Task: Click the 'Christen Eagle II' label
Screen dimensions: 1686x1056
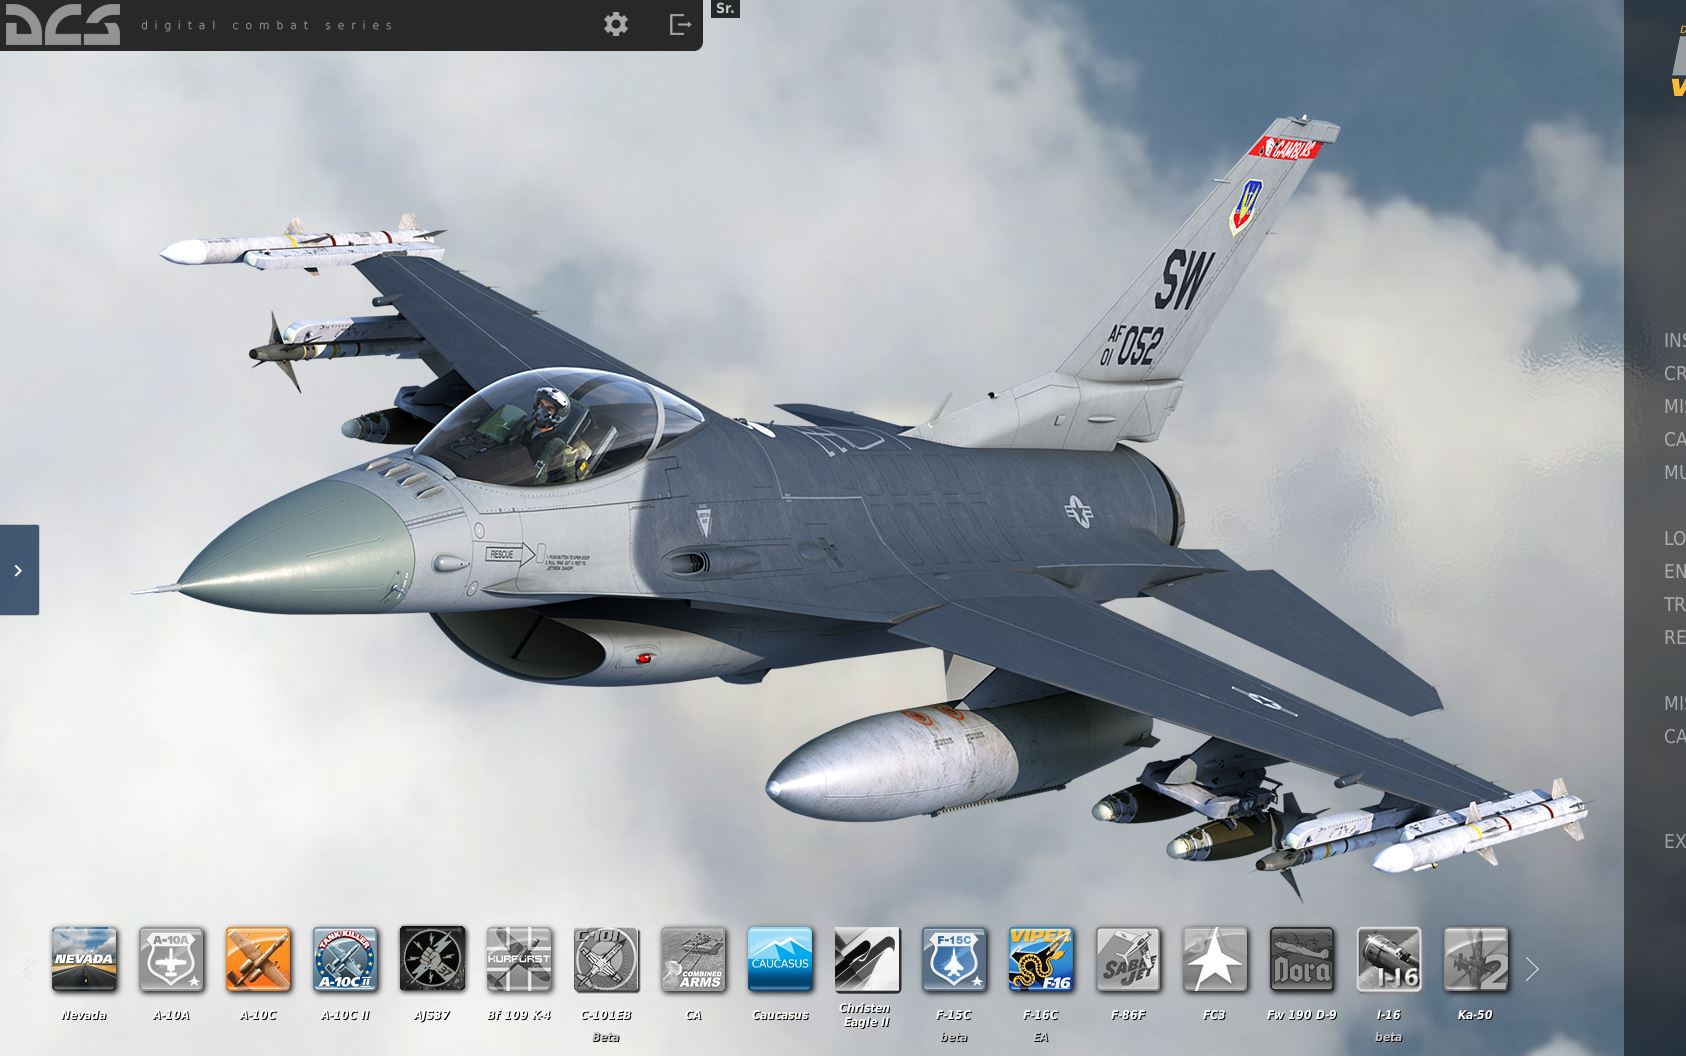Action: tap(865, 1015)
